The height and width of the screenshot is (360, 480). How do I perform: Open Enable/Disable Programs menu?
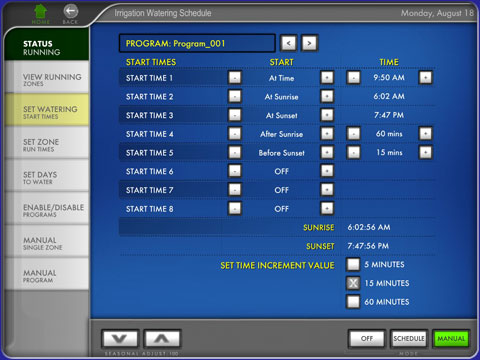[x=47, y=208]
